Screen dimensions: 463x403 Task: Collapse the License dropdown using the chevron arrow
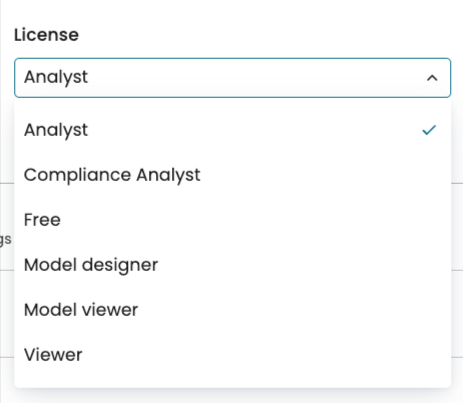[432, 78]
